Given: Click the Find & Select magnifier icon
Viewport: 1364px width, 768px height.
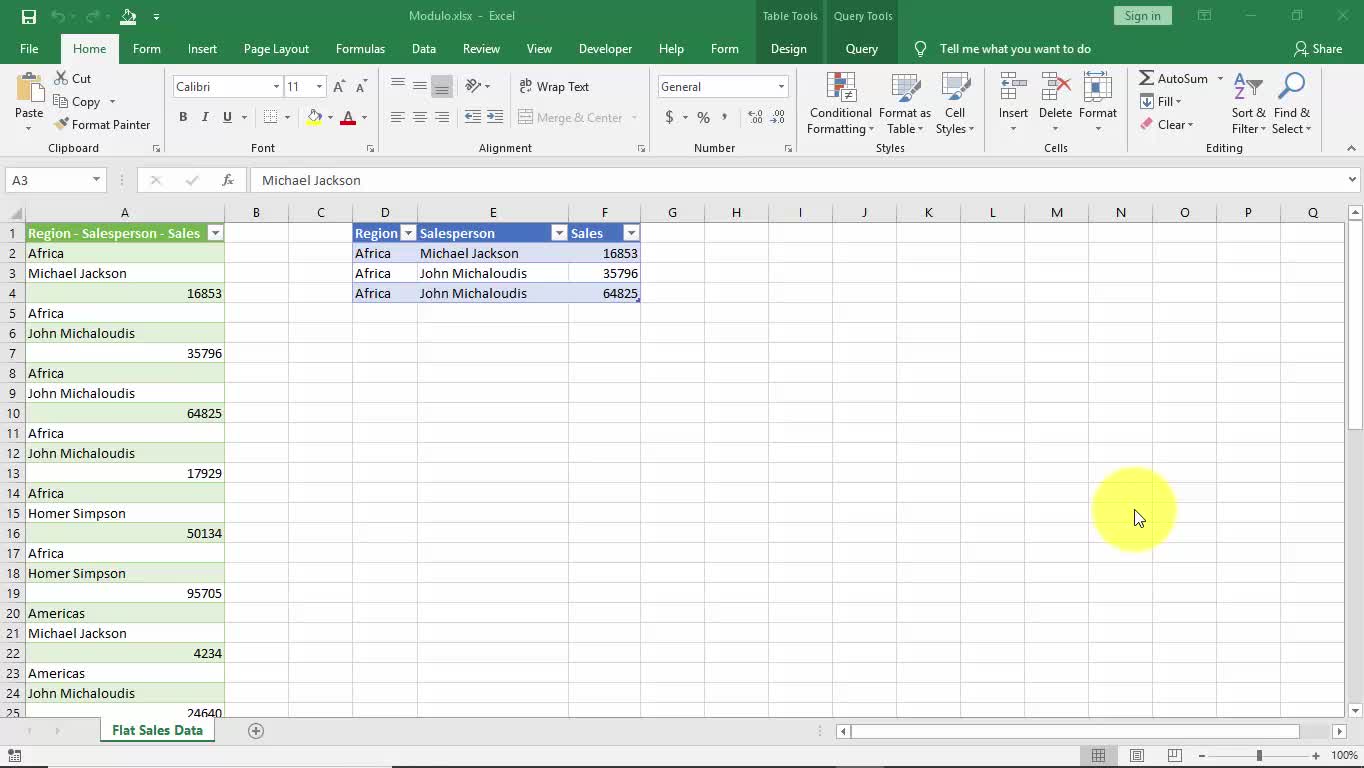Looking at the screenshot, I should click(1291, 88).
